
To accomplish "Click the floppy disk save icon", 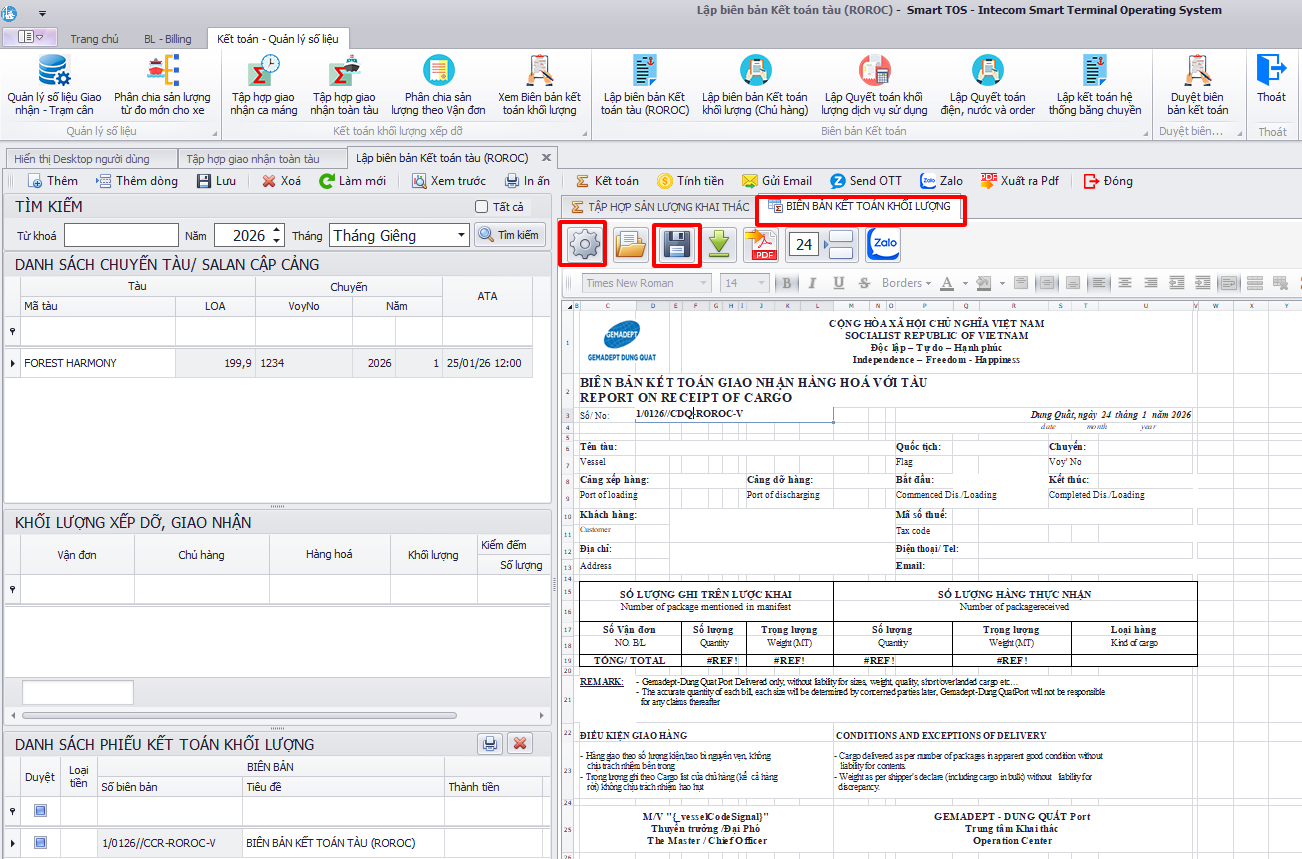I will coord(678,245).
